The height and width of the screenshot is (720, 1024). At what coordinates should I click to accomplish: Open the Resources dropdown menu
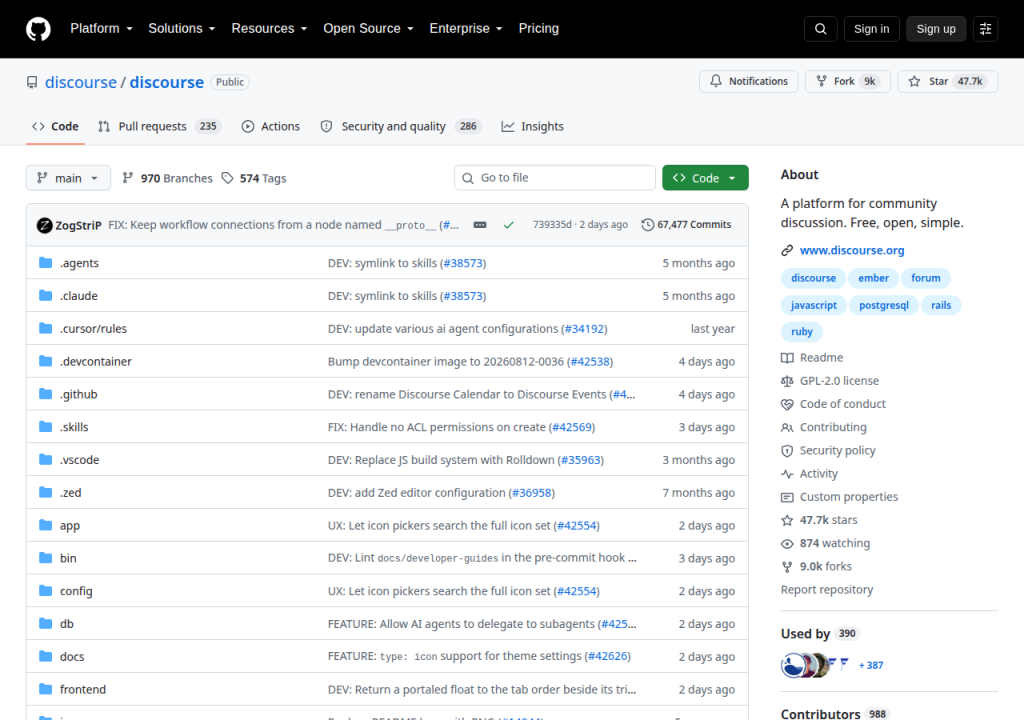[x=269, y=29]
